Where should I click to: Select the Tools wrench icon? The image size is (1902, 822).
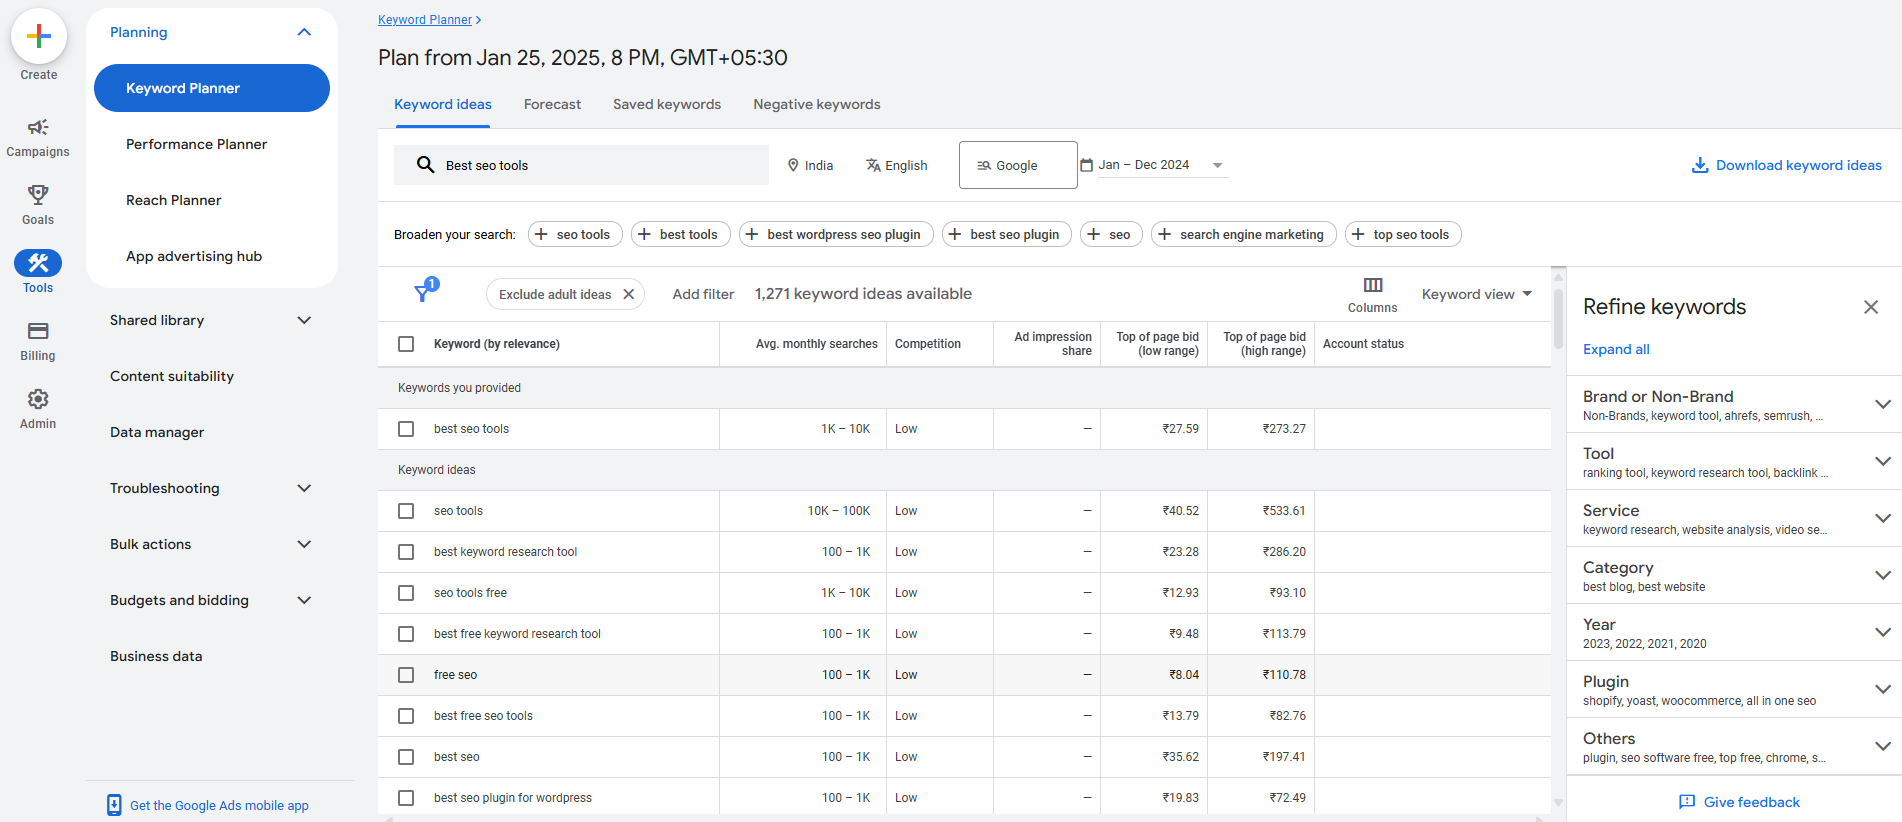[x=38, y=263]
